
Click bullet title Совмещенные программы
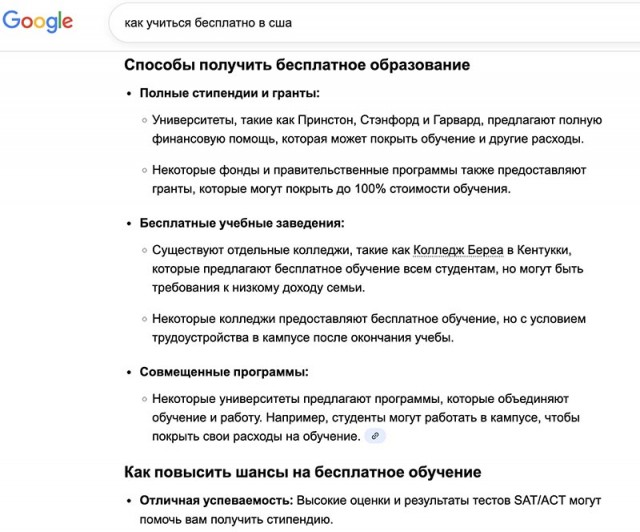[x=224, y=372]
